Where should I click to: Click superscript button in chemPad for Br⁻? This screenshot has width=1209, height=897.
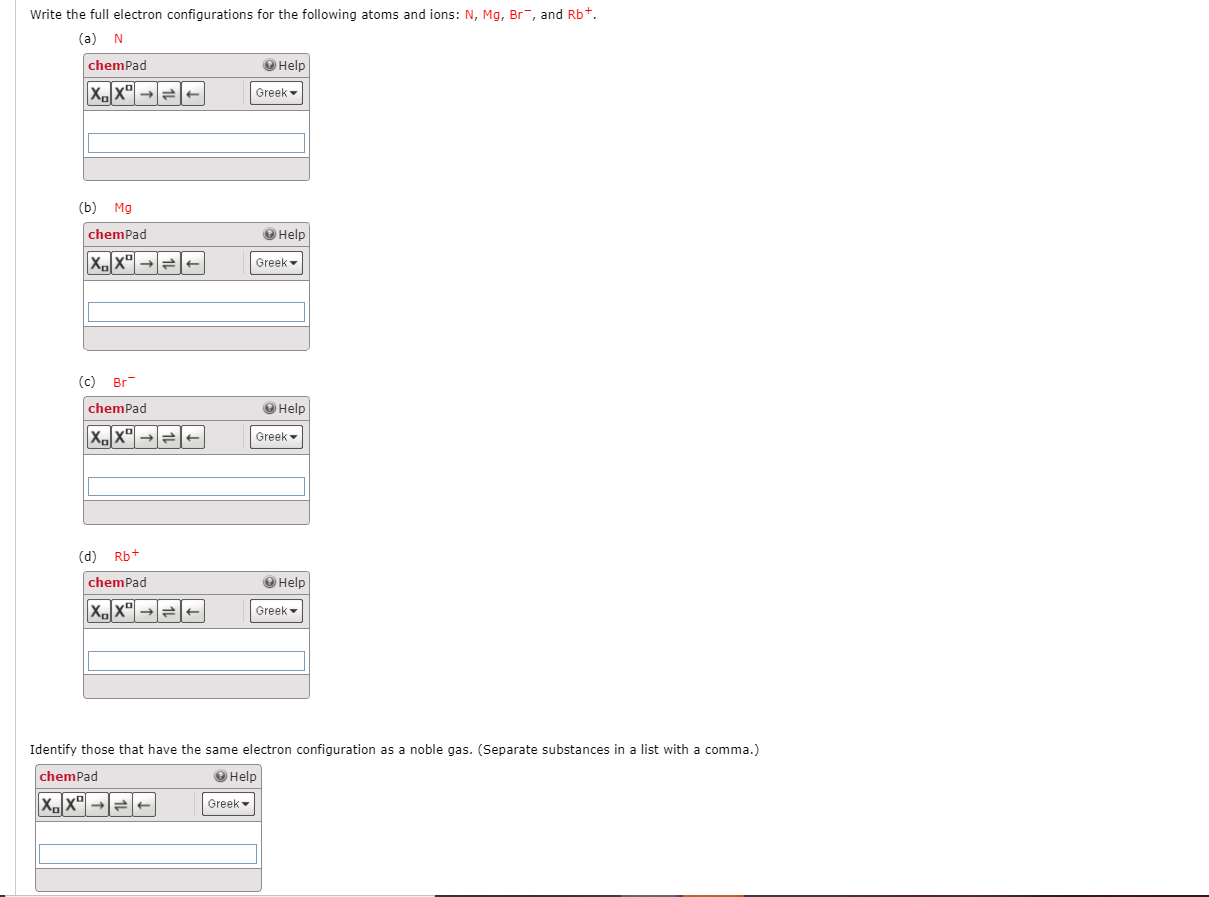click(123, 438)
